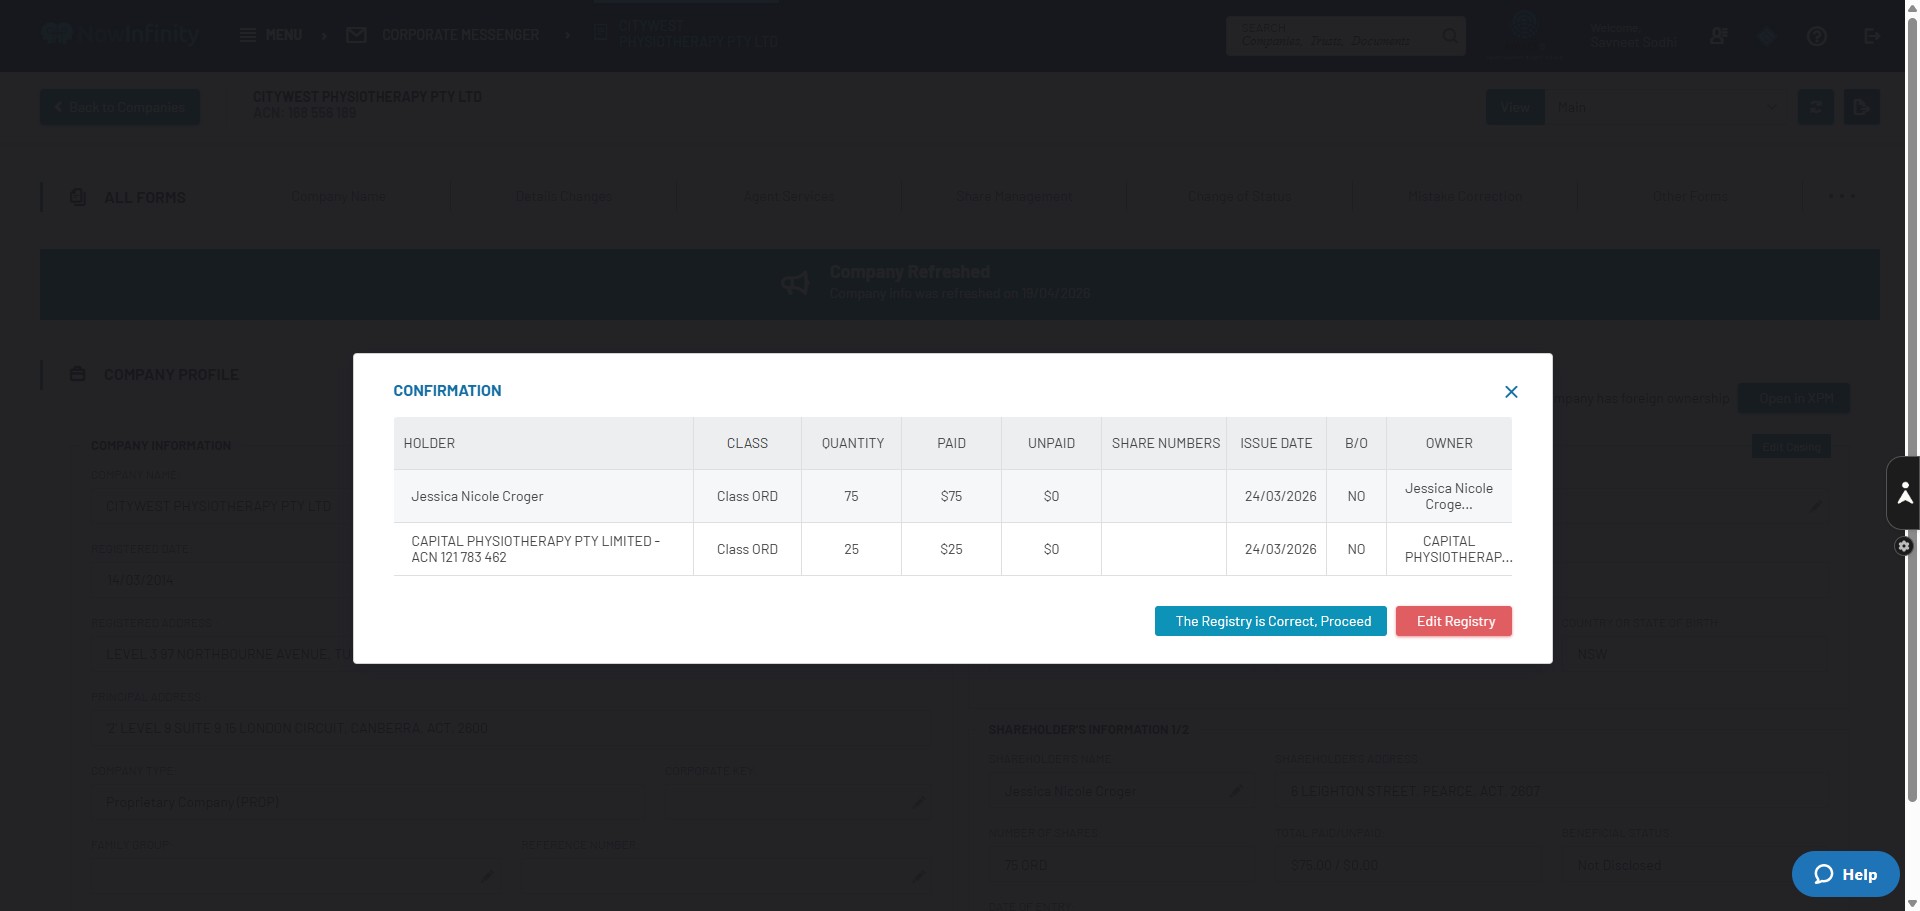Close the Confirmation dialog with the X

[1511, 392]
